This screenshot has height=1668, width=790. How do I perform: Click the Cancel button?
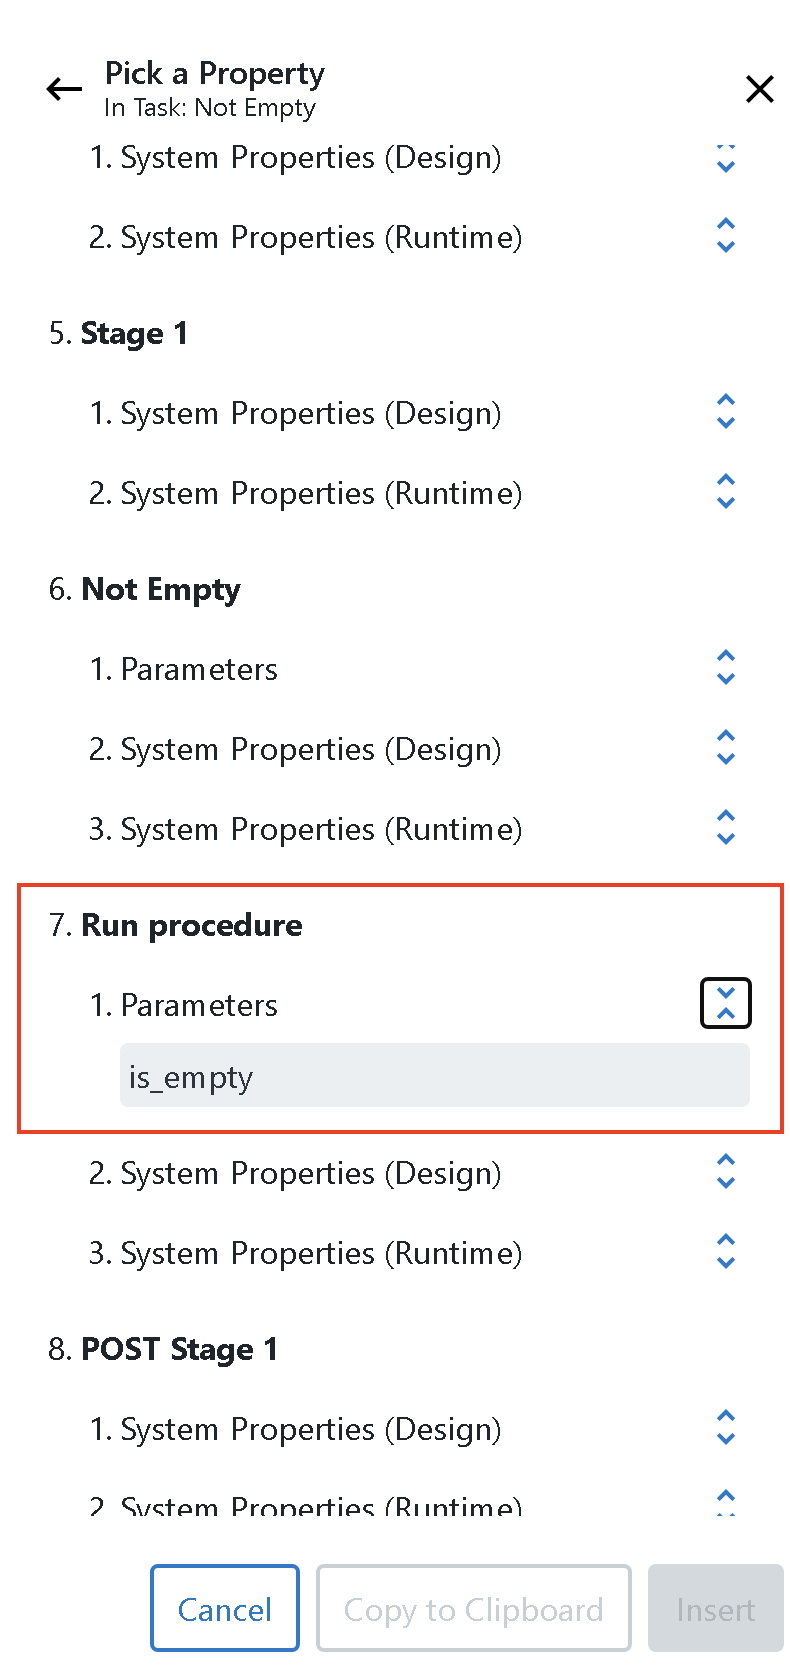[225, 1609]
